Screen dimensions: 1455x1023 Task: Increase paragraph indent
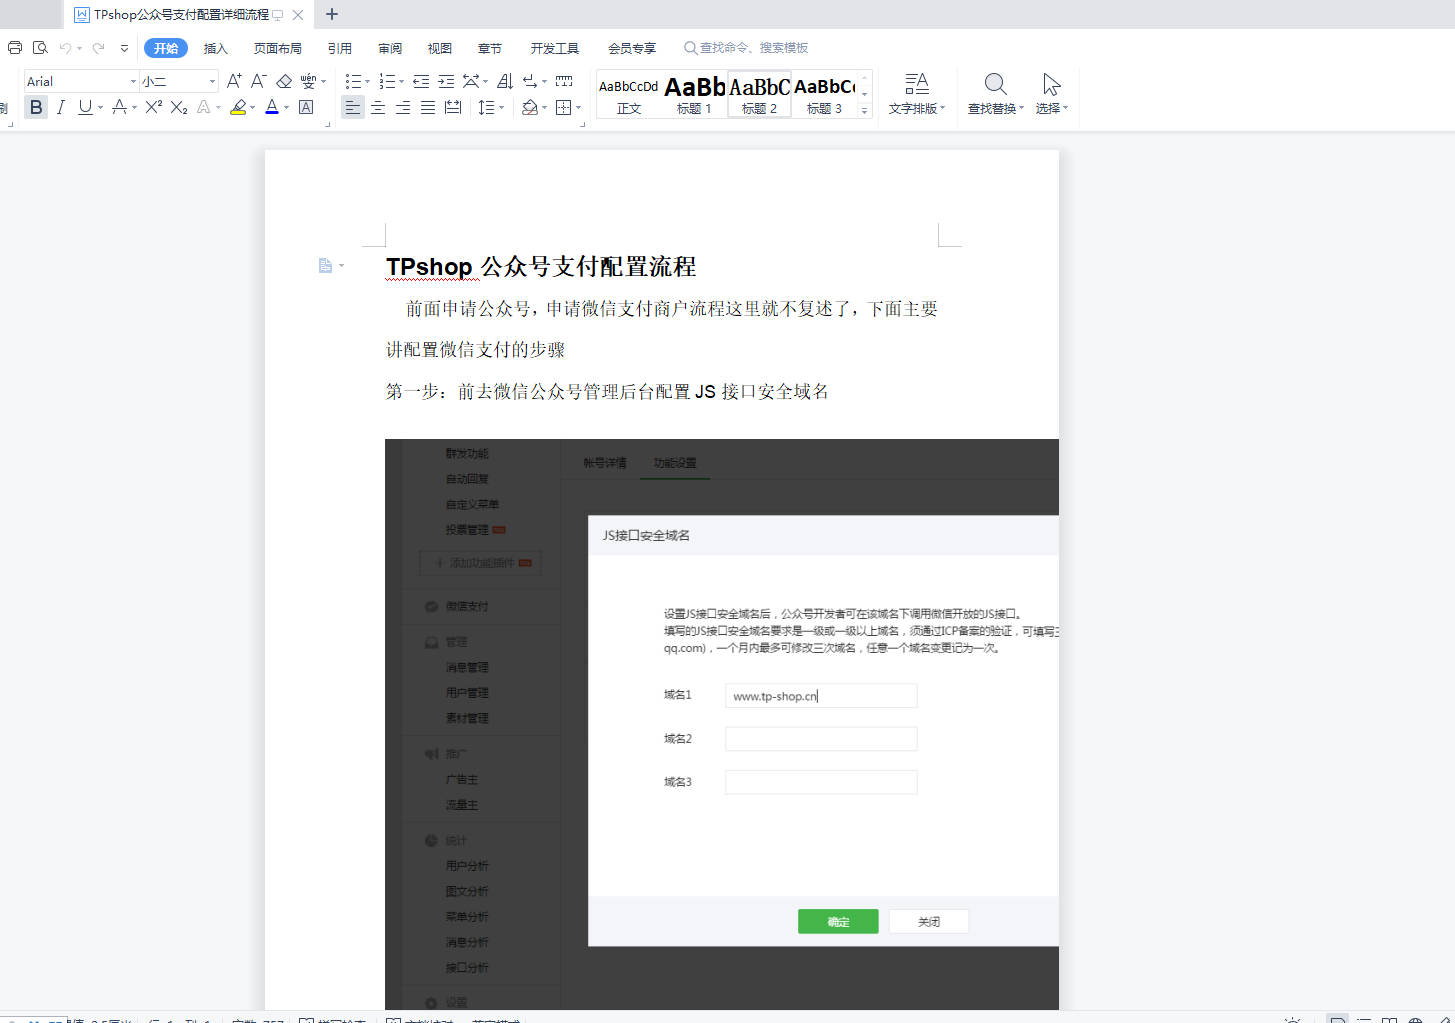click(x=446, y=81)
